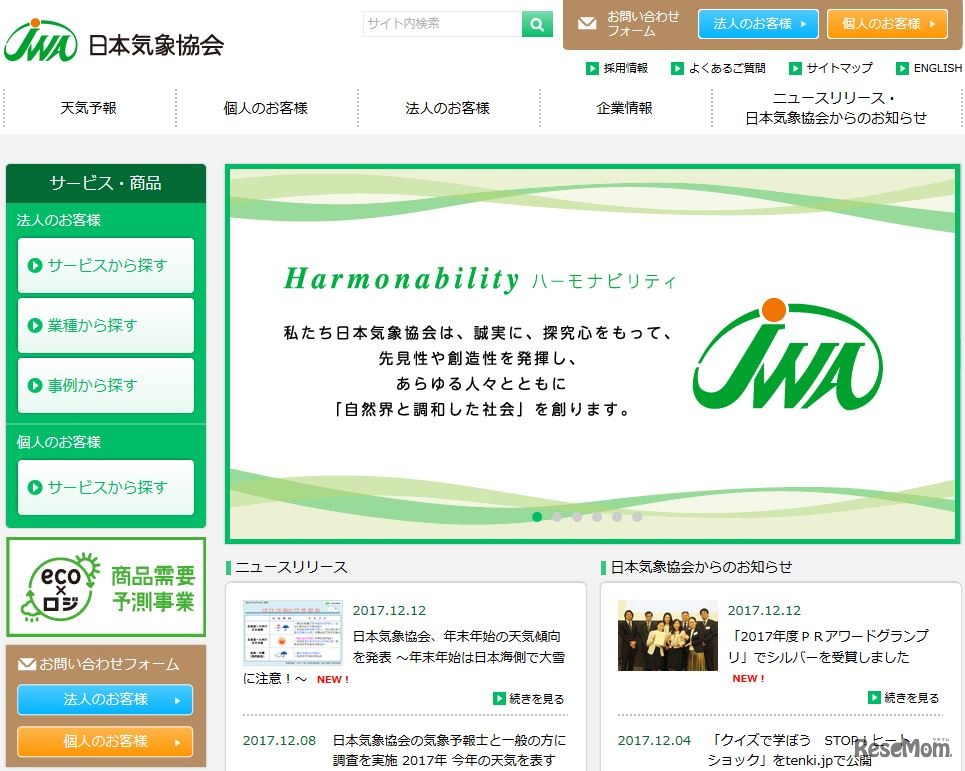Click blue 法人のお客様 button in the header
Screen dimensions: 965x771
point(758,24)
